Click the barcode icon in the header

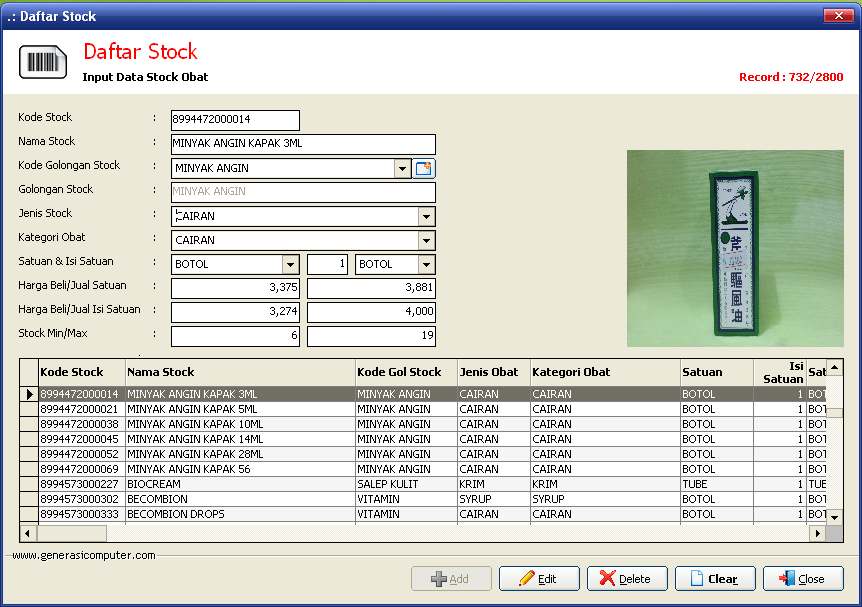tap(43, 62)
